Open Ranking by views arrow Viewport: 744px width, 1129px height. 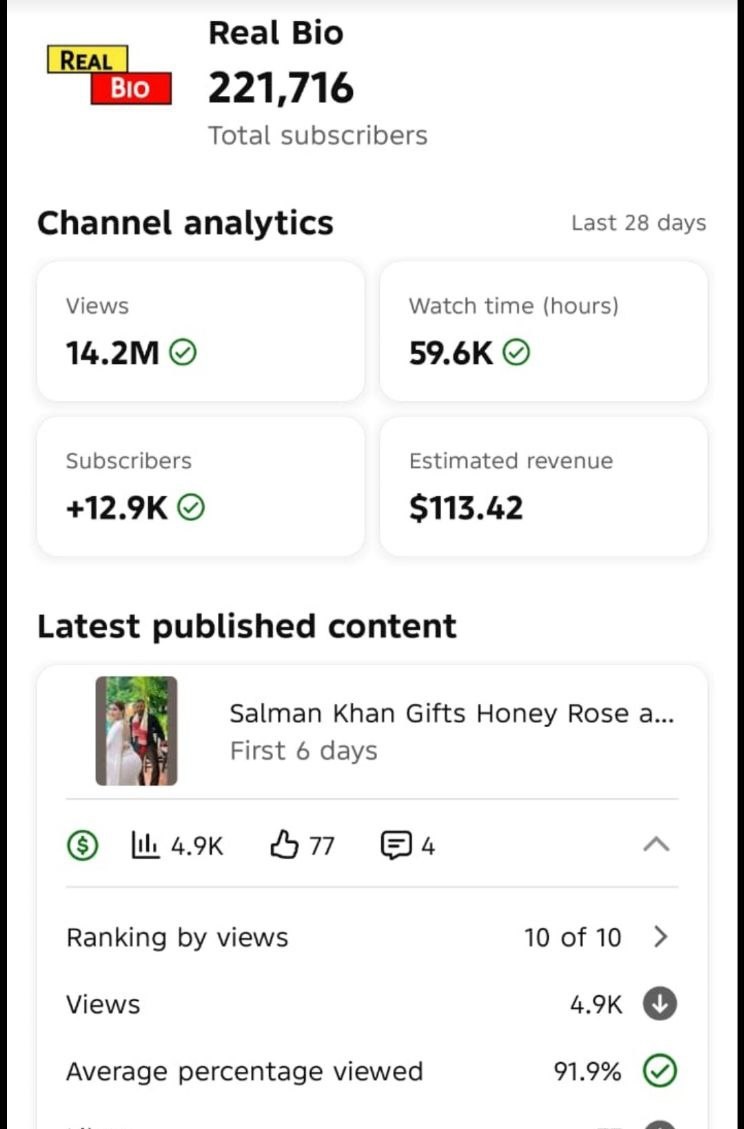coord(660,937)
